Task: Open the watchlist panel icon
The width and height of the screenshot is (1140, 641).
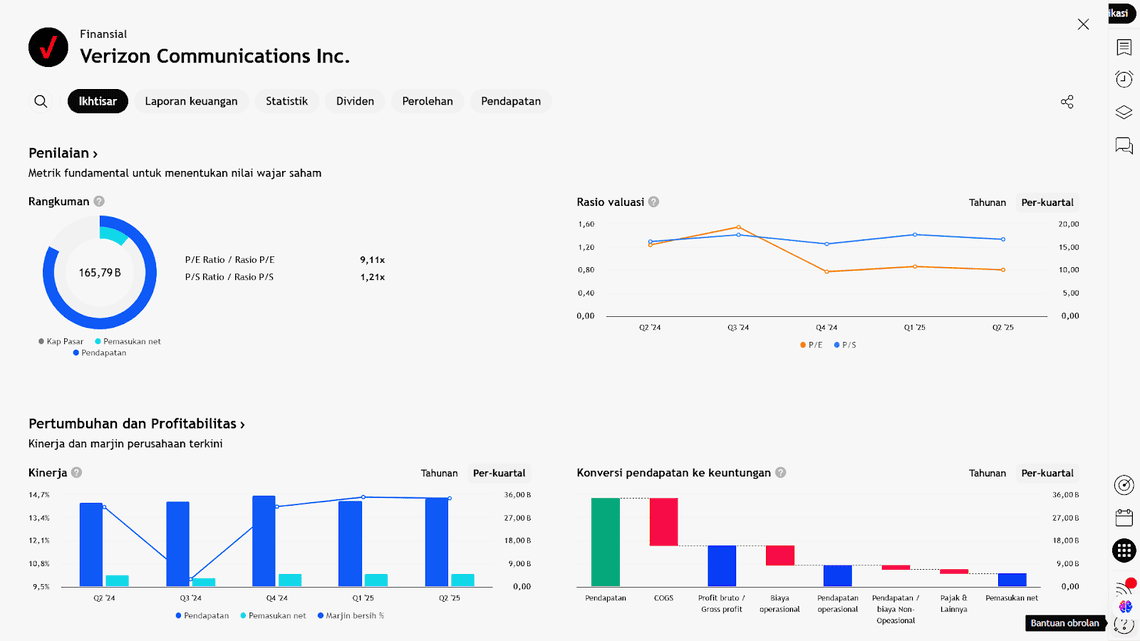Action: point(1124,48)
